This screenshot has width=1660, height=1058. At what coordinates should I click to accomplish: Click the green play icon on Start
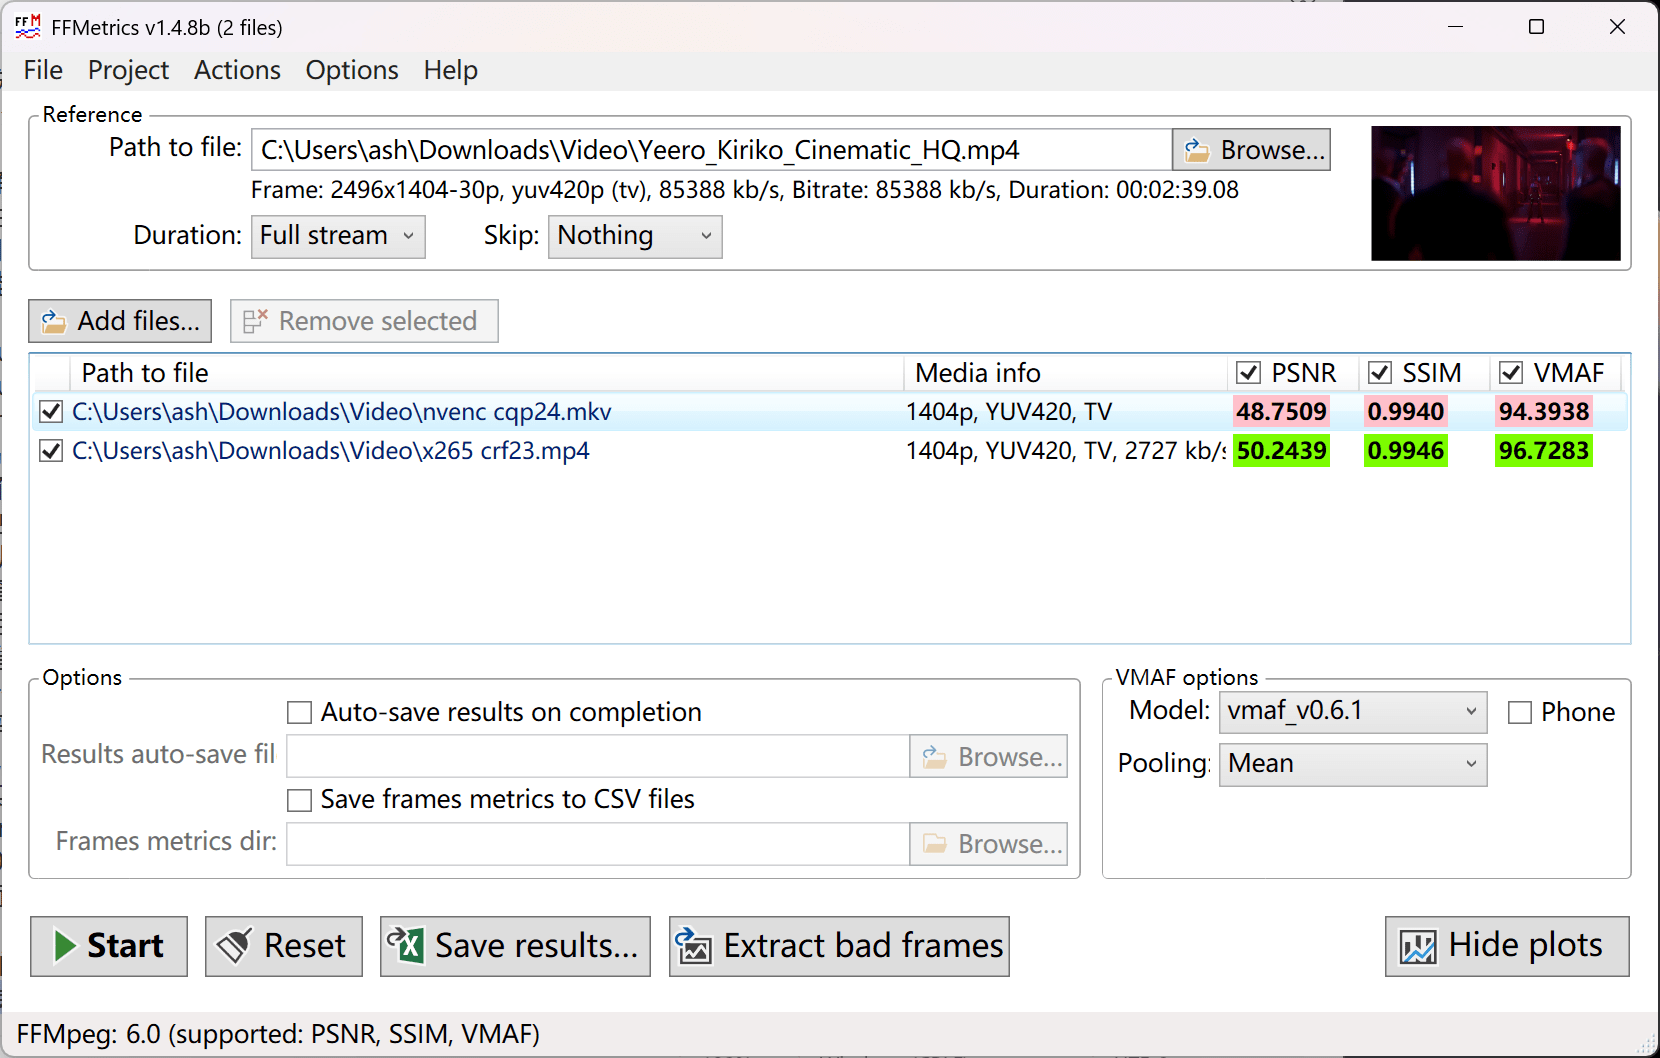[x=65, y=946]
